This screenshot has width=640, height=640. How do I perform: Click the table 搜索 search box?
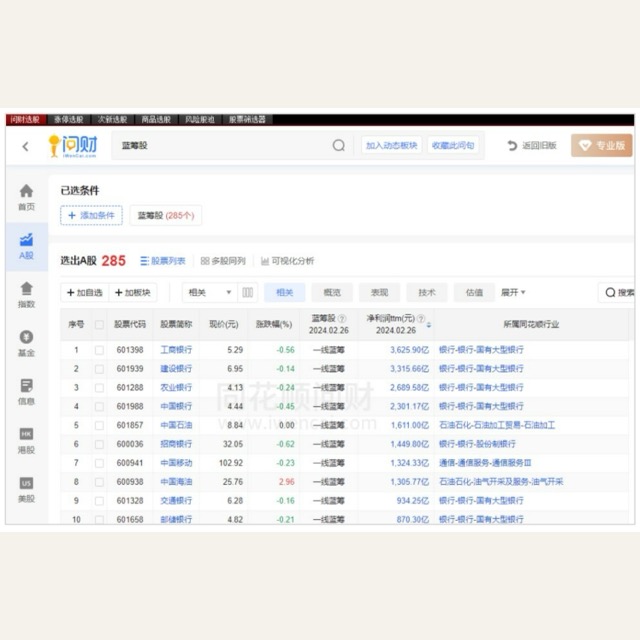pos(617,292)
